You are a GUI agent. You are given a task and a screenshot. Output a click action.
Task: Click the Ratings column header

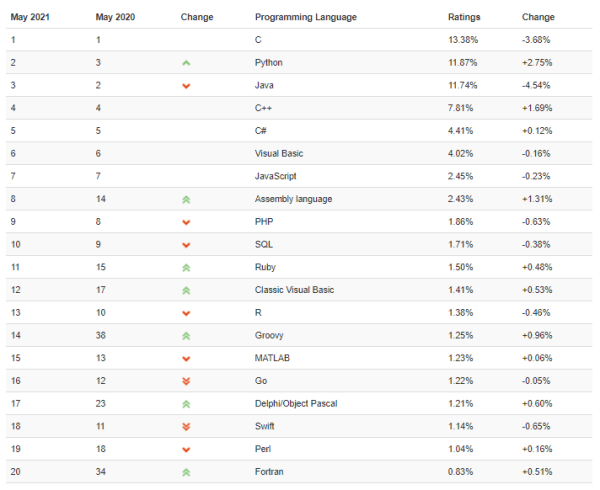463,17
